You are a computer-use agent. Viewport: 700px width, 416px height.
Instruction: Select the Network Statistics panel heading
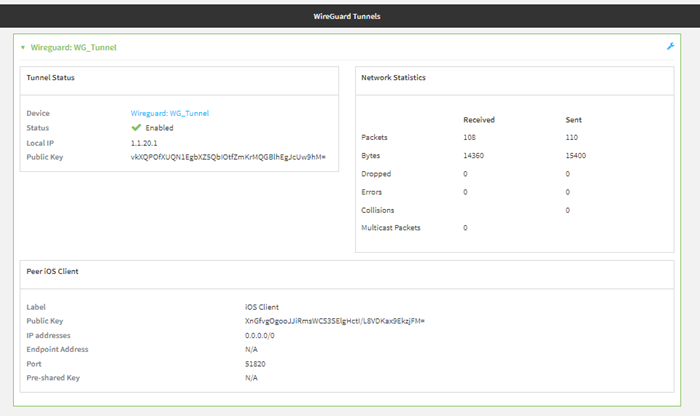[393, 78]
